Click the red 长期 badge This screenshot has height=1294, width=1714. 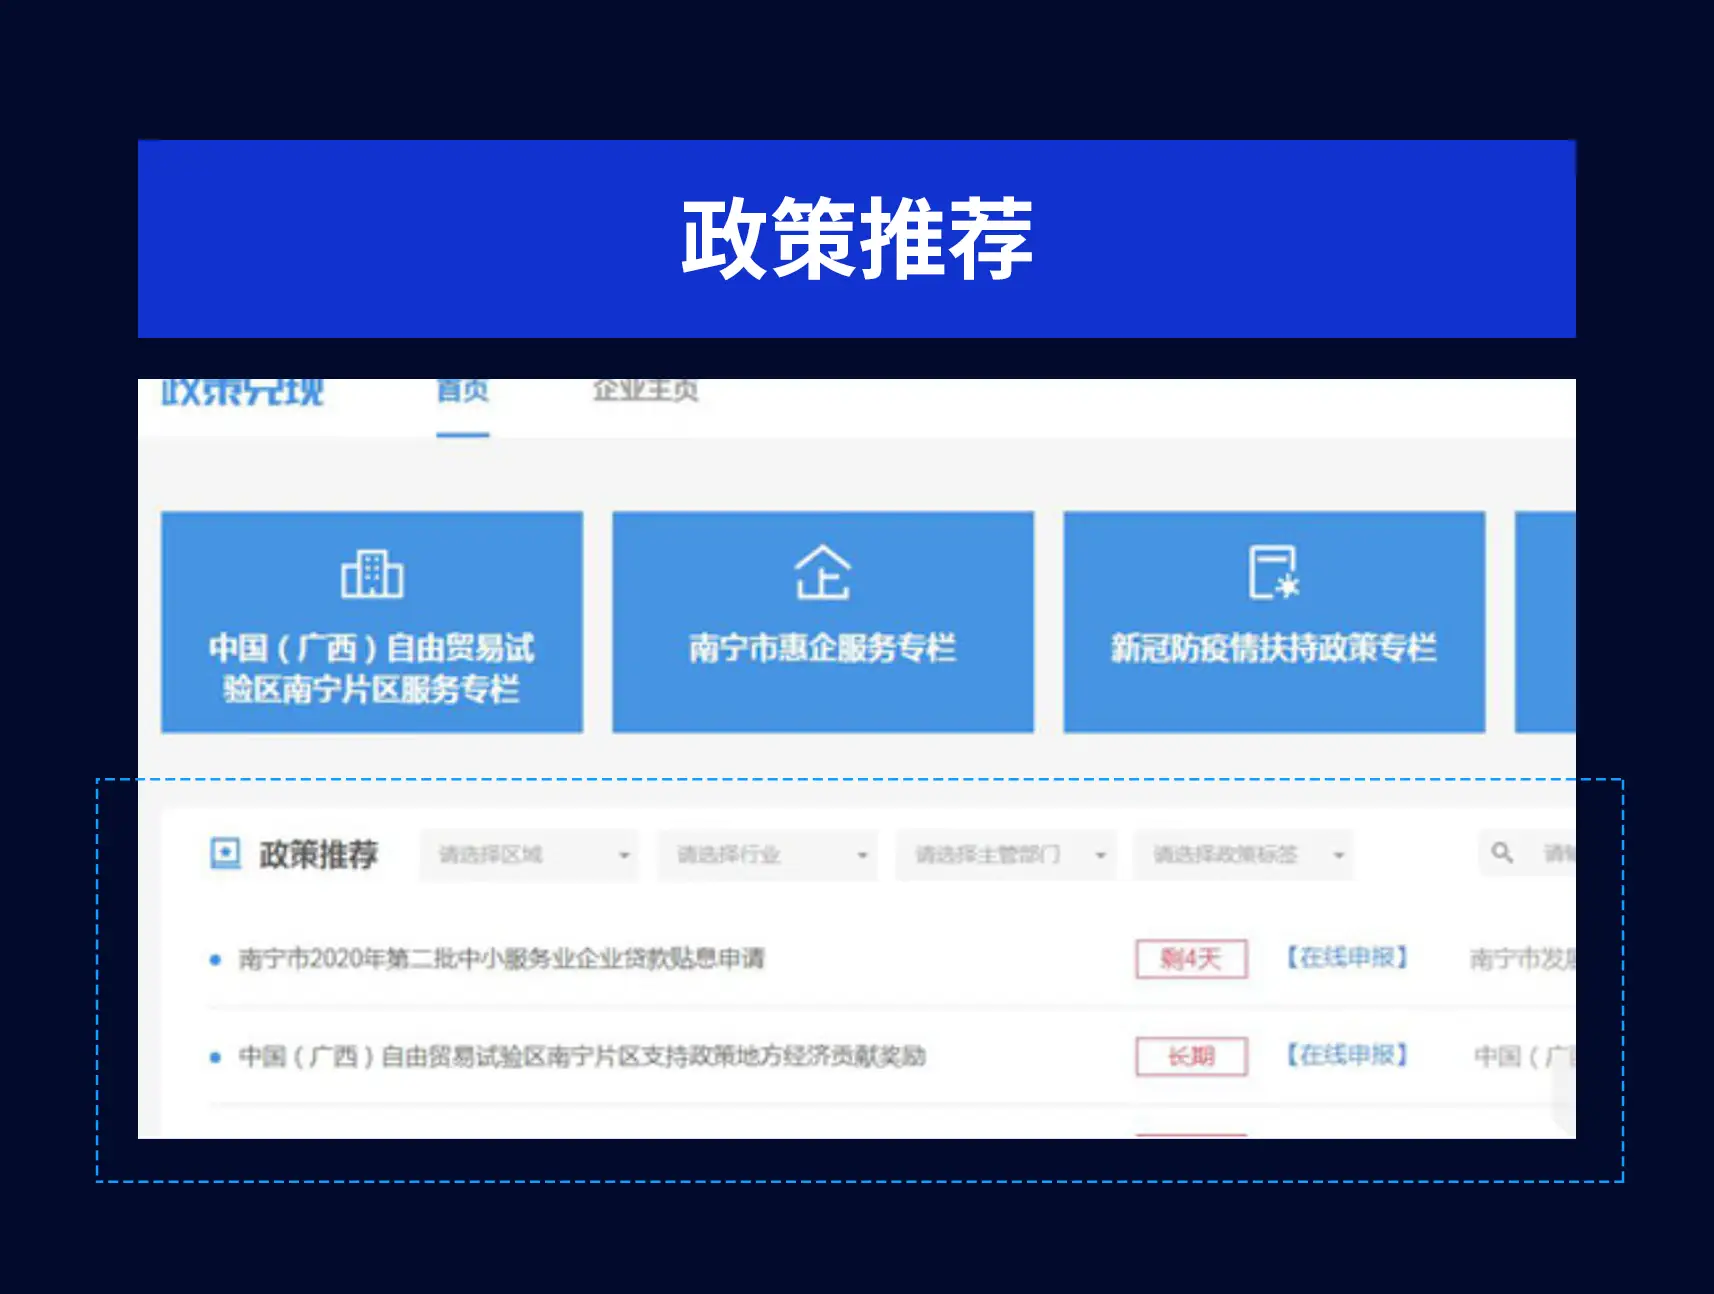(1191, 1056)
